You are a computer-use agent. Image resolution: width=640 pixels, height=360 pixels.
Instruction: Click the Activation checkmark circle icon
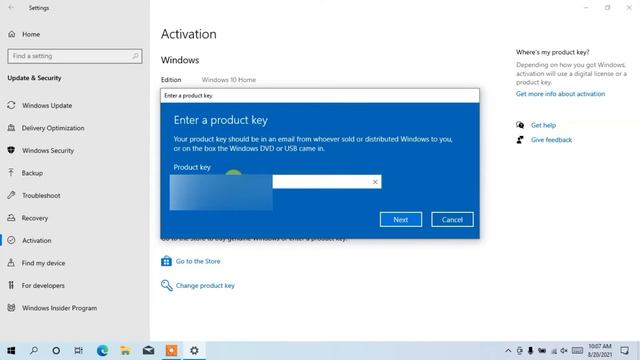pyautogui.click(x=11, y=240)
